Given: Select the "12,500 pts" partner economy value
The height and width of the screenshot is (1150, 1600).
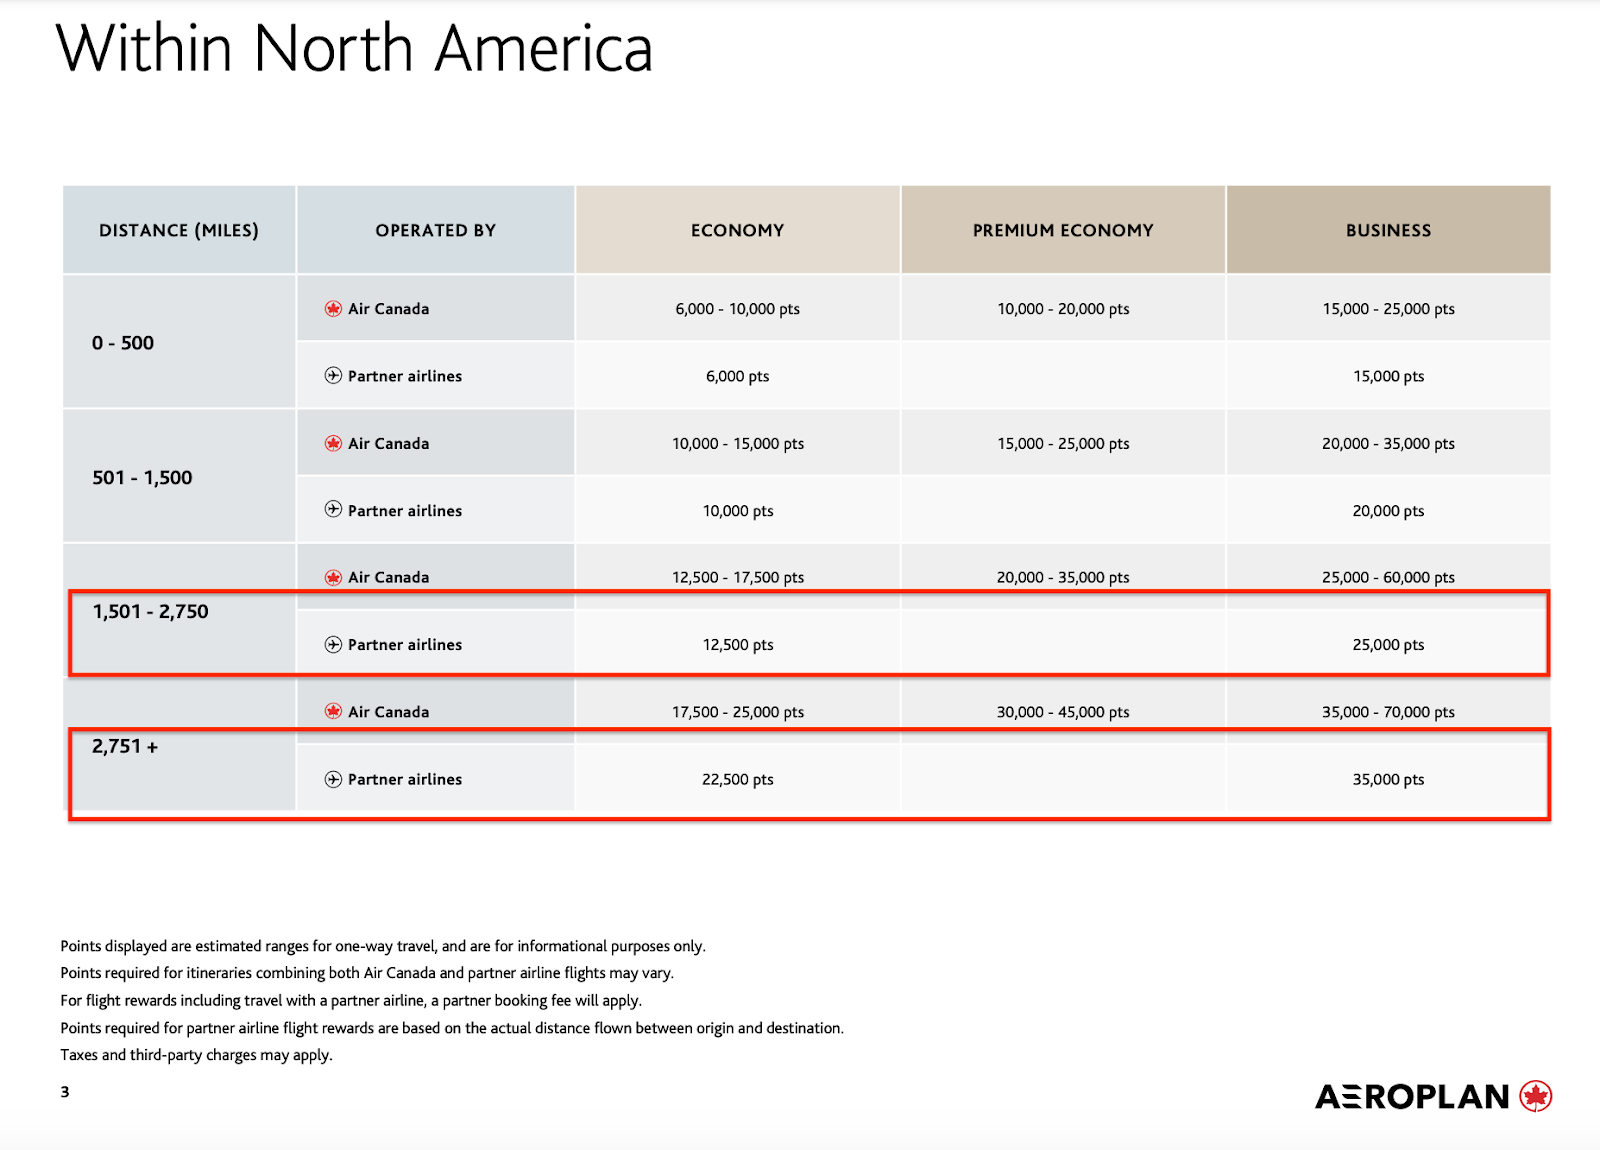Looking at the screenshot, I should pos(738,645).
